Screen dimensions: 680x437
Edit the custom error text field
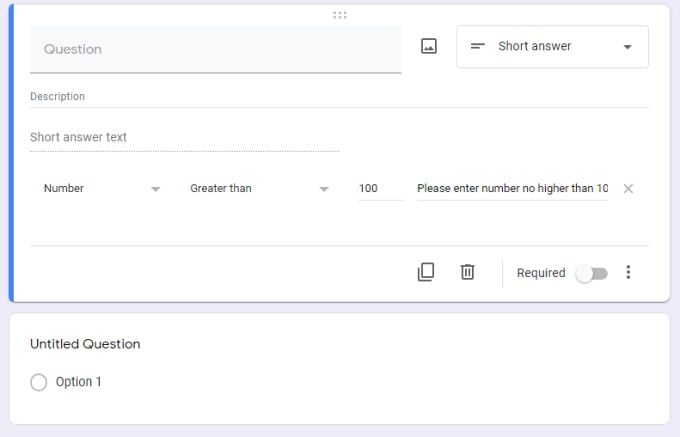512,188
